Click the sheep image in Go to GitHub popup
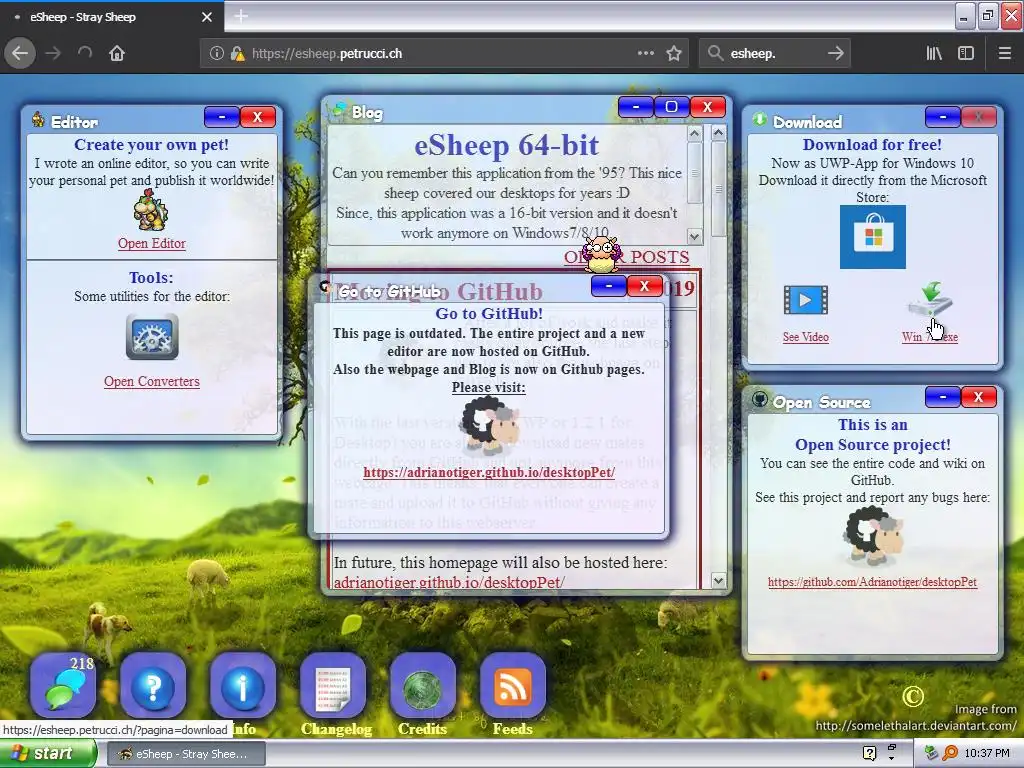Screen dimensions: 1024x768 [488, 427]
